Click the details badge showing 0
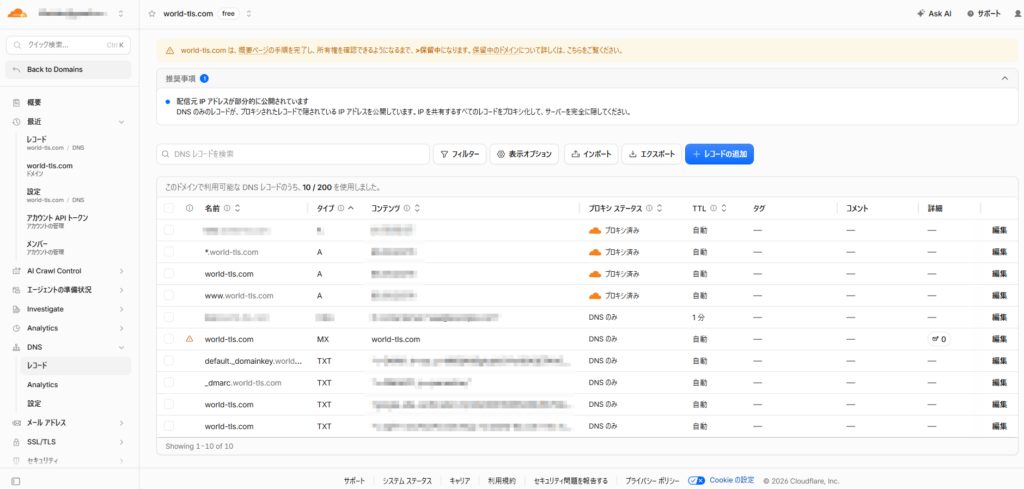 (x=940, y=339)
